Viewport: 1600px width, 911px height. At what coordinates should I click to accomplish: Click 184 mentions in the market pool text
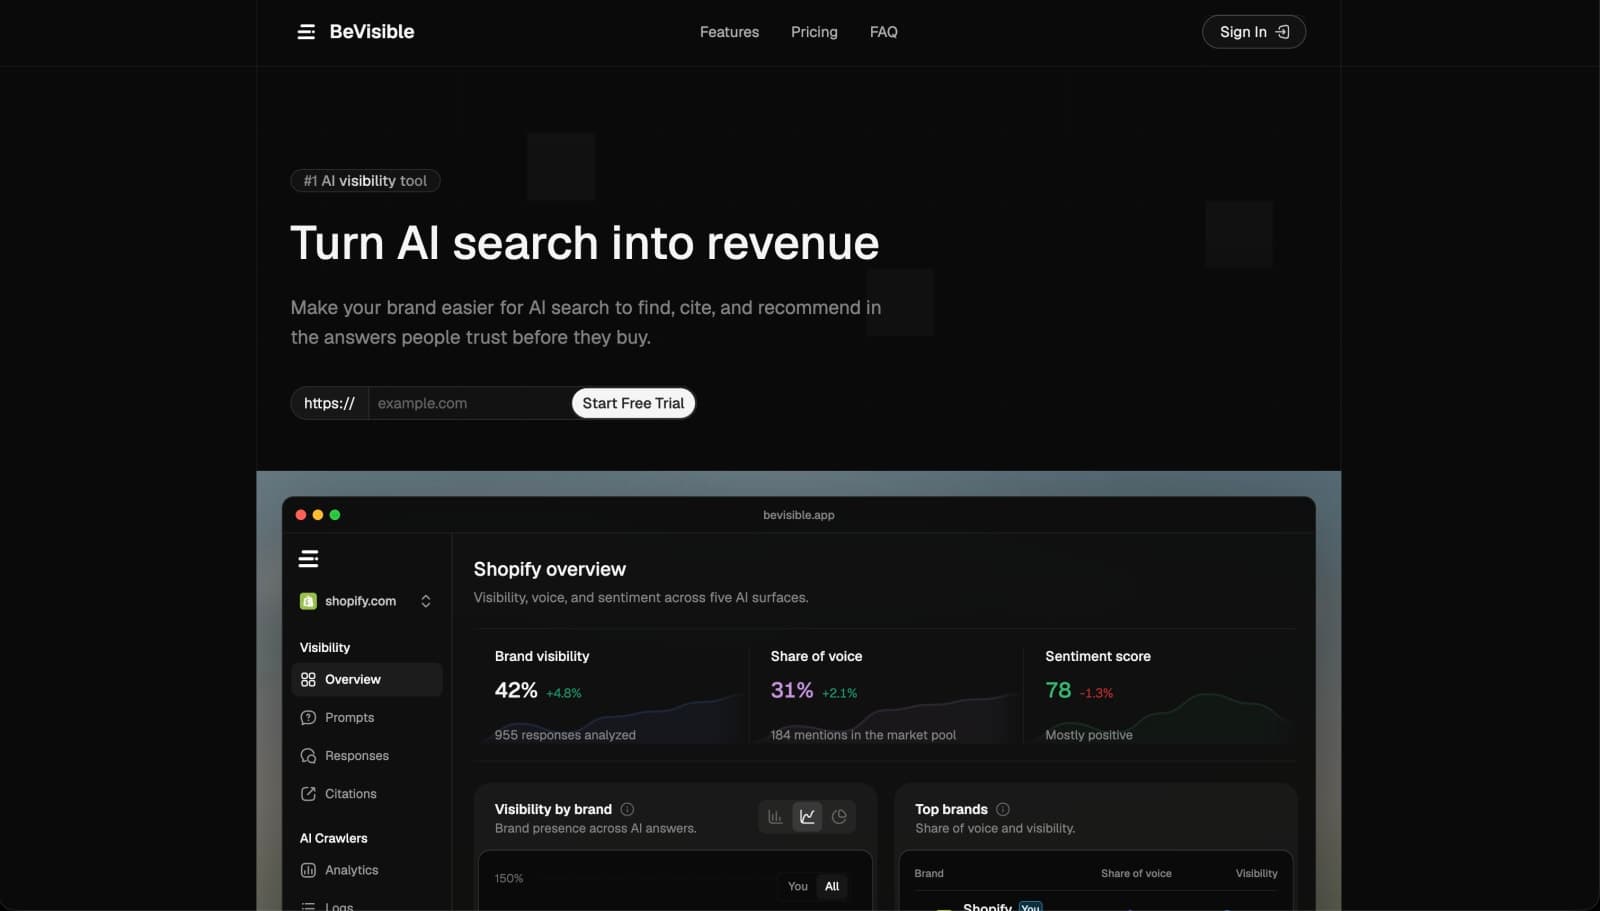(x=863, y=735)
